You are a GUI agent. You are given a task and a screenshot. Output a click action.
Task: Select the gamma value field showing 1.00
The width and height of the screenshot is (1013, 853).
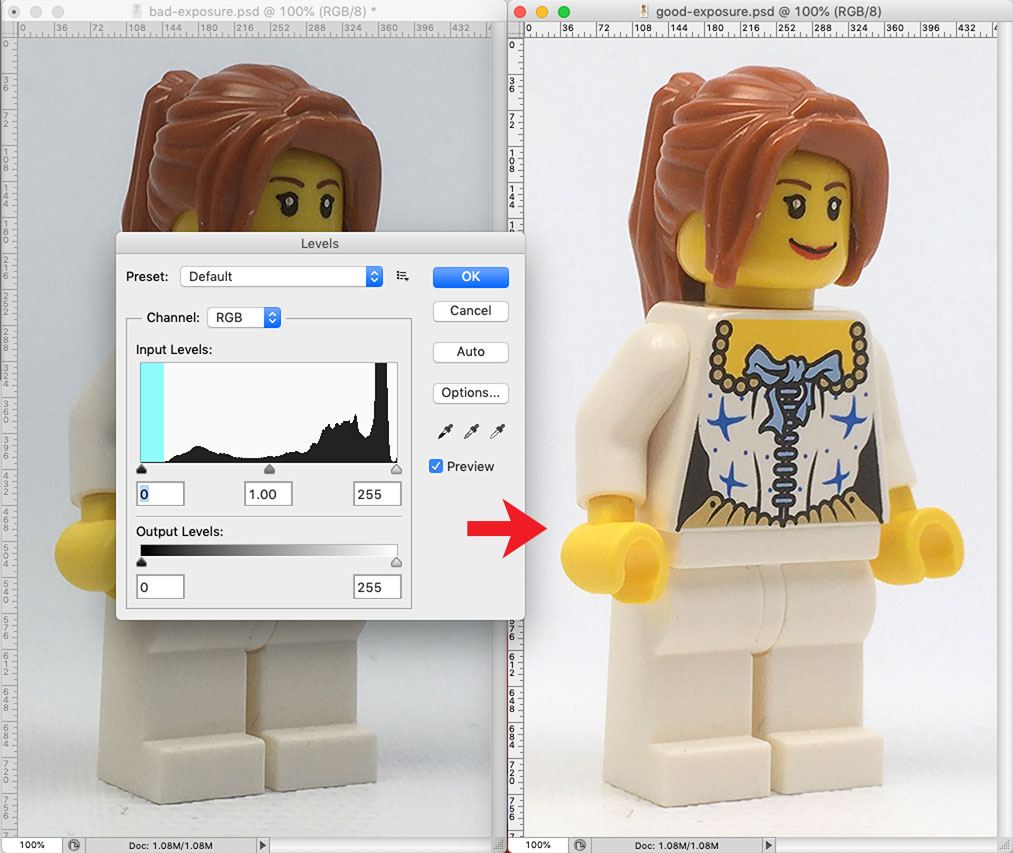[267, 493]
